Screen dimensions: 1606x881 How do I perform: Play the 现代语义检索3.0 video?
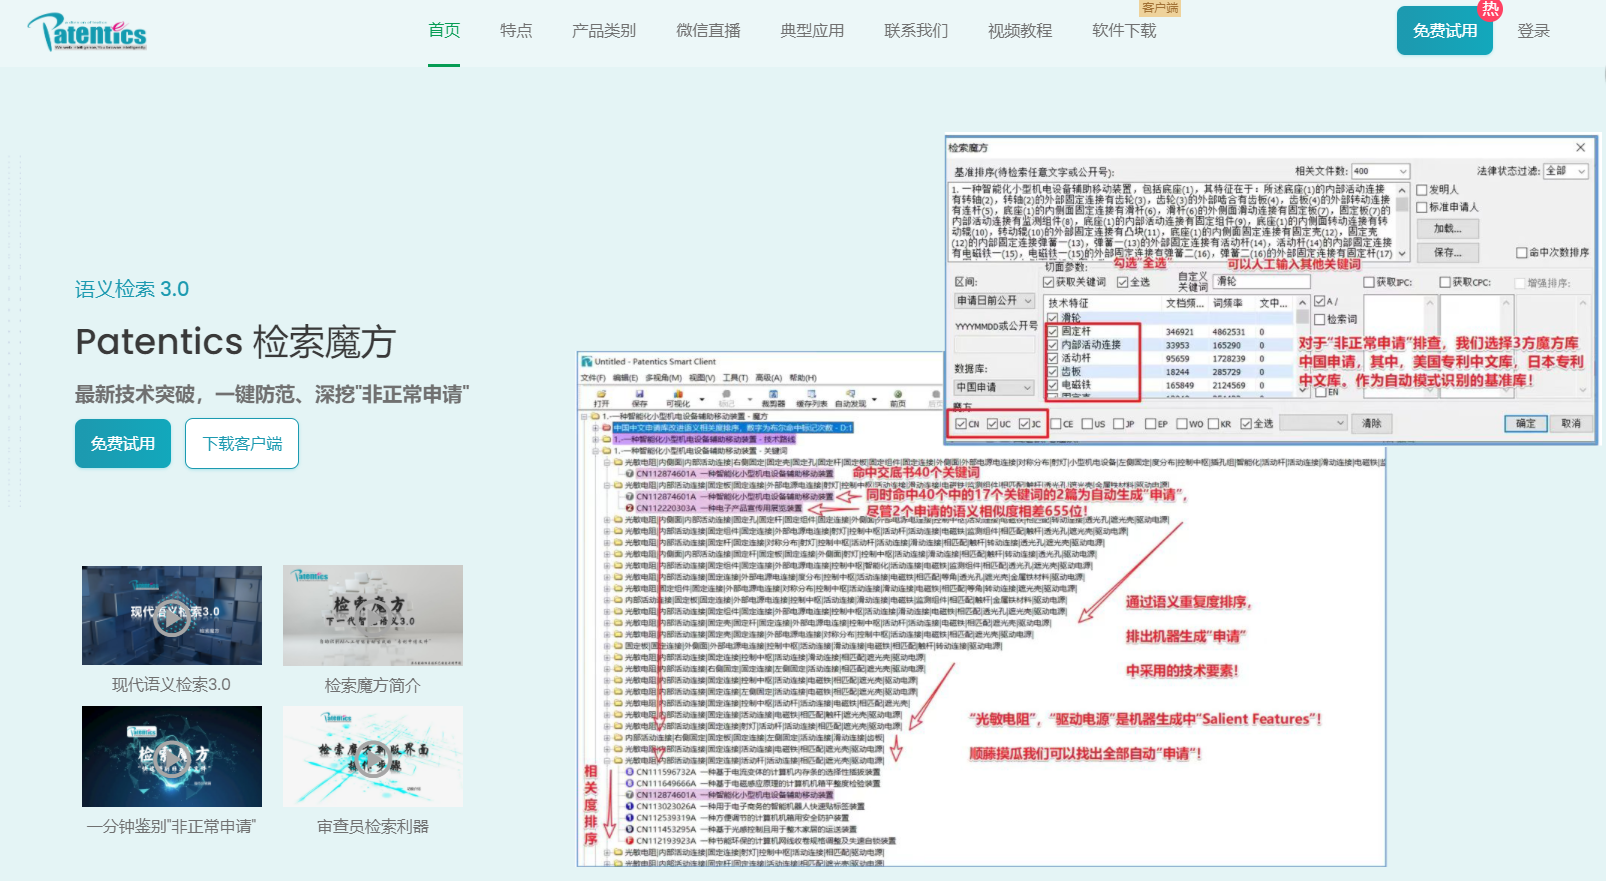click(x=172, y=616)
